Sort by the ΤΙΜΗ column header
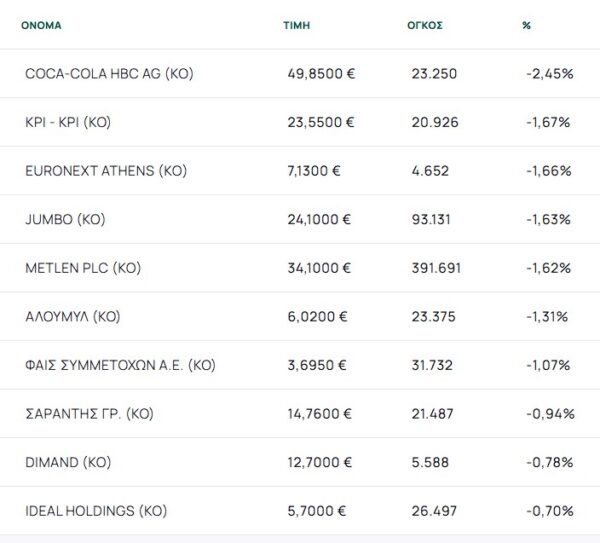Image resolution: width=600 pixels, height=543 pixels. (x=296, y=25)
